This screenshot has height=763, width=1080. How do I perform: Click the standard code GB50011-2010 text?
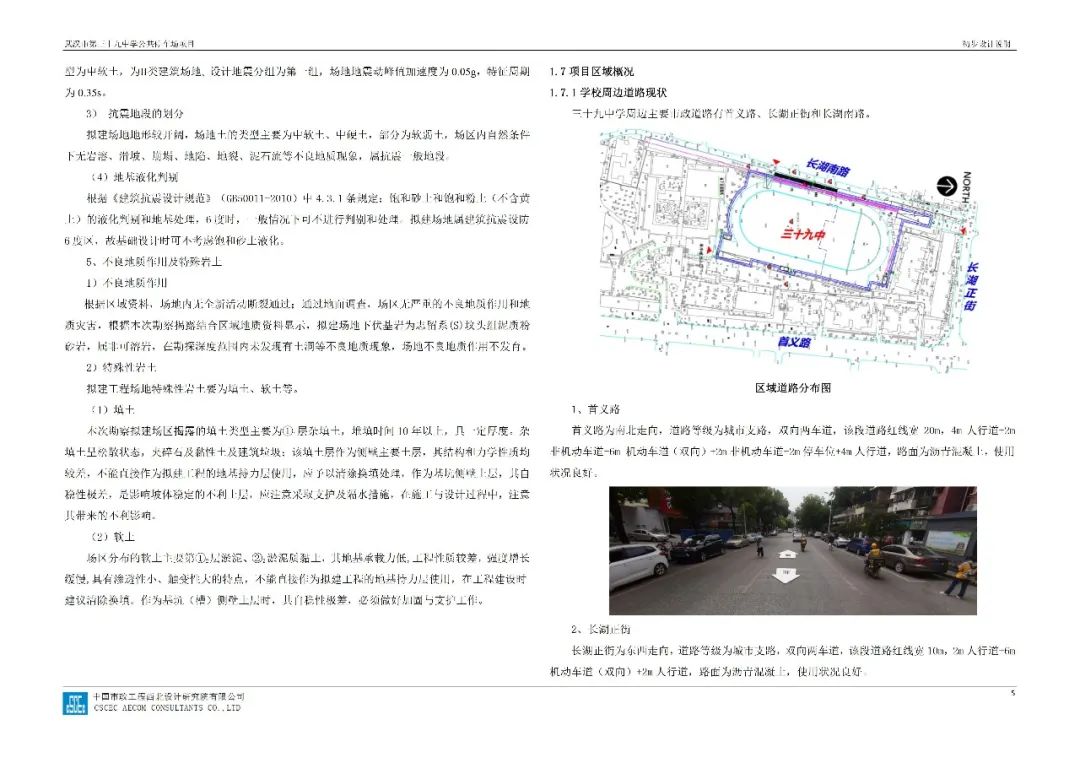260,198
